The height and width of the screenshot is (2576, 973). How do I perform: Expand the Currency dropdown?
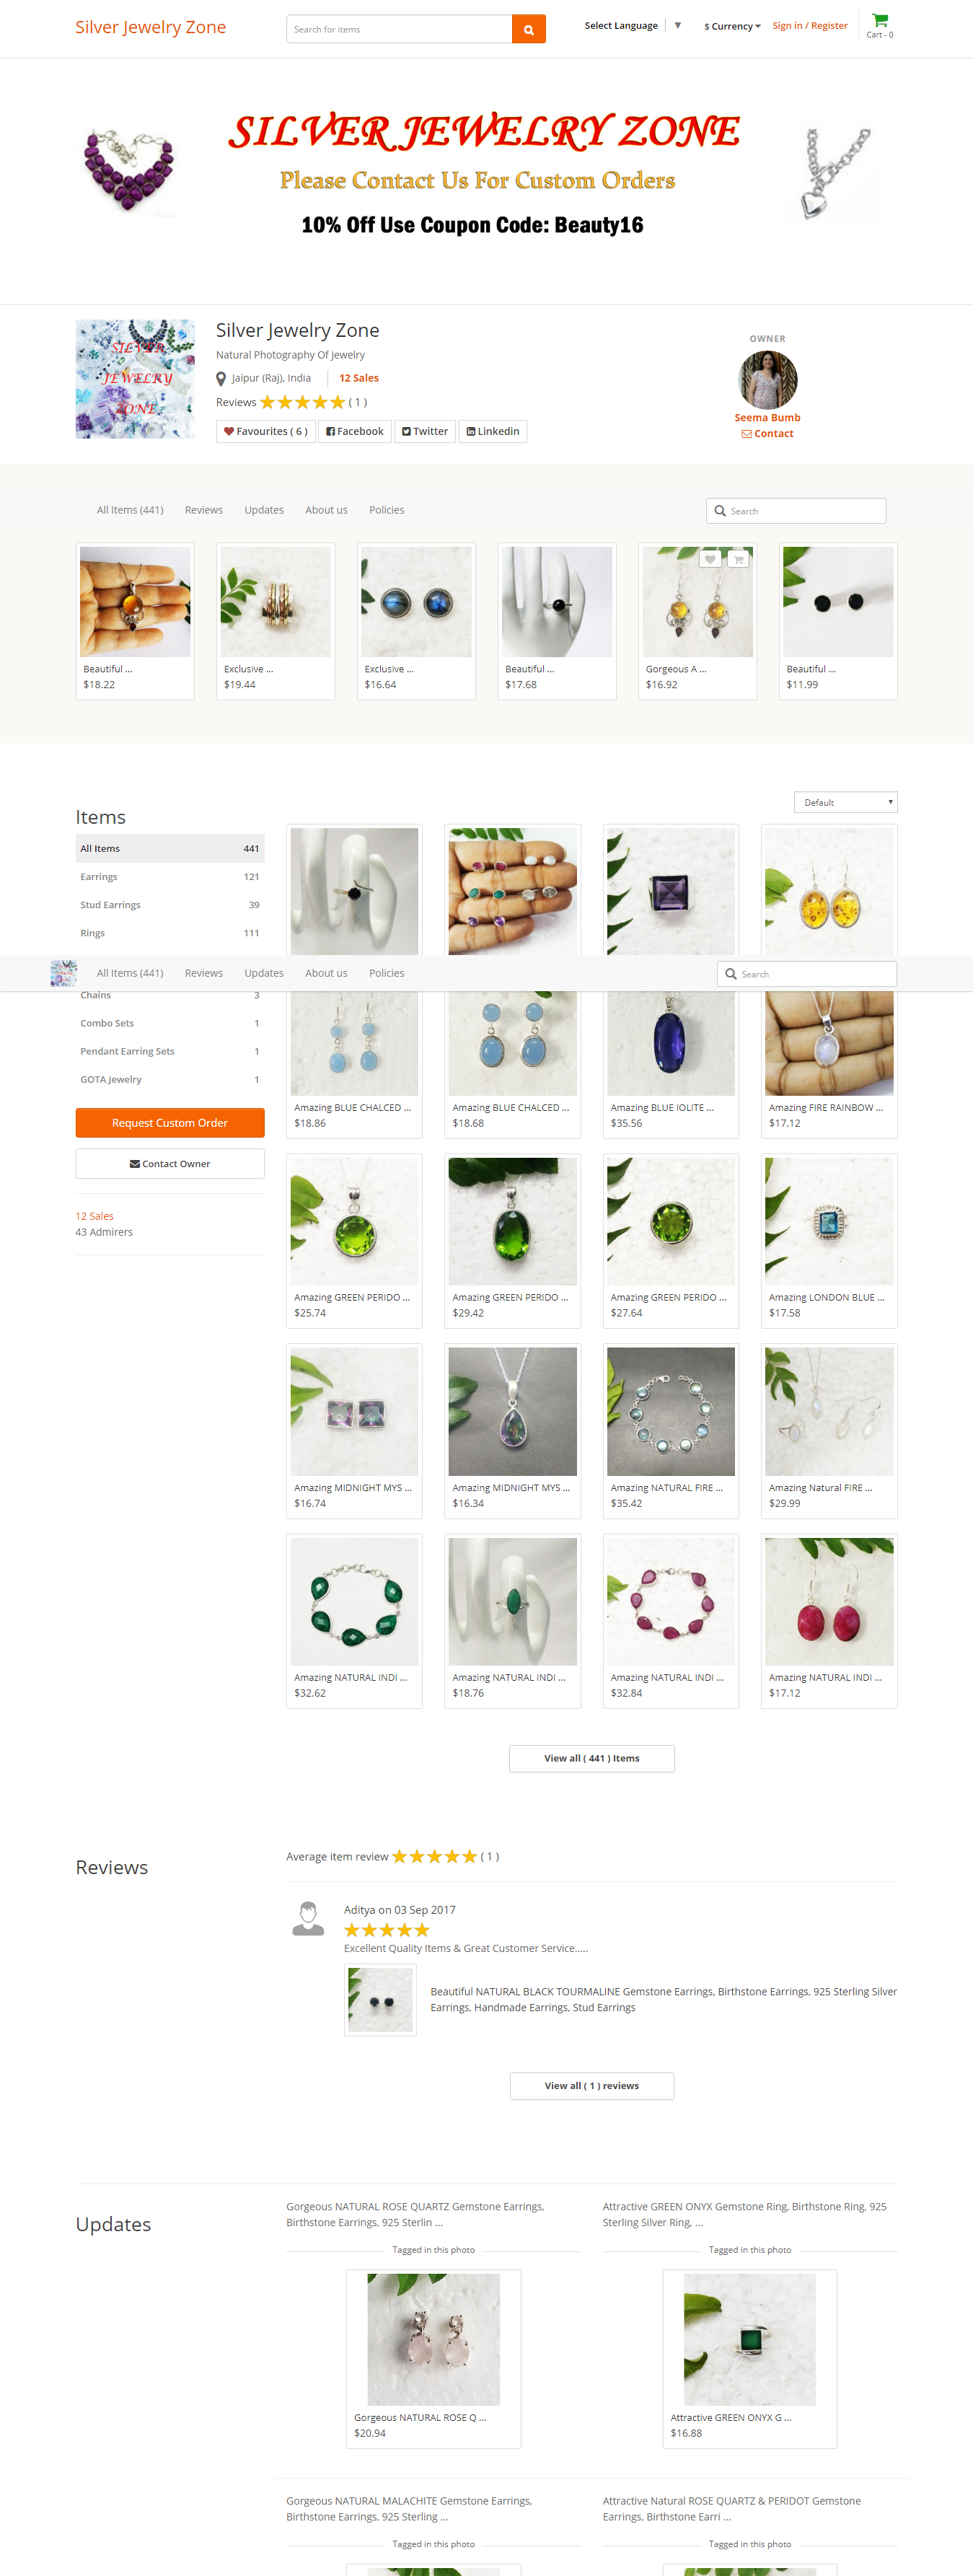click(x=732, y=26)
